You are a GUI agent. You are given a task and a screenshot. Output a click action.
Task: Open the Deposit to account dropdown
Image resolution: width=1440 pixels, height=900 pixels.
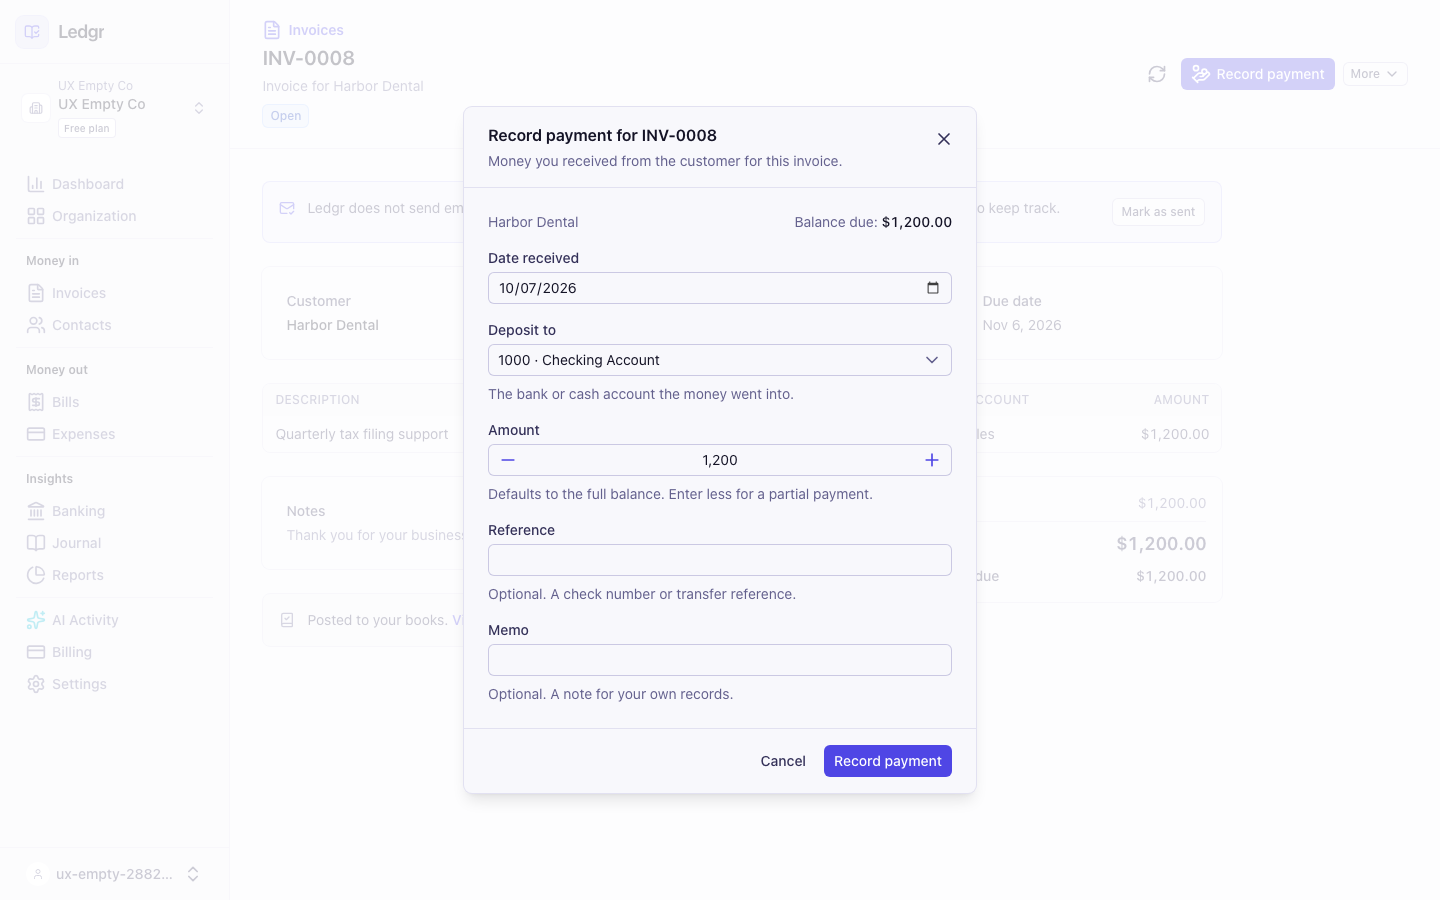720,360
